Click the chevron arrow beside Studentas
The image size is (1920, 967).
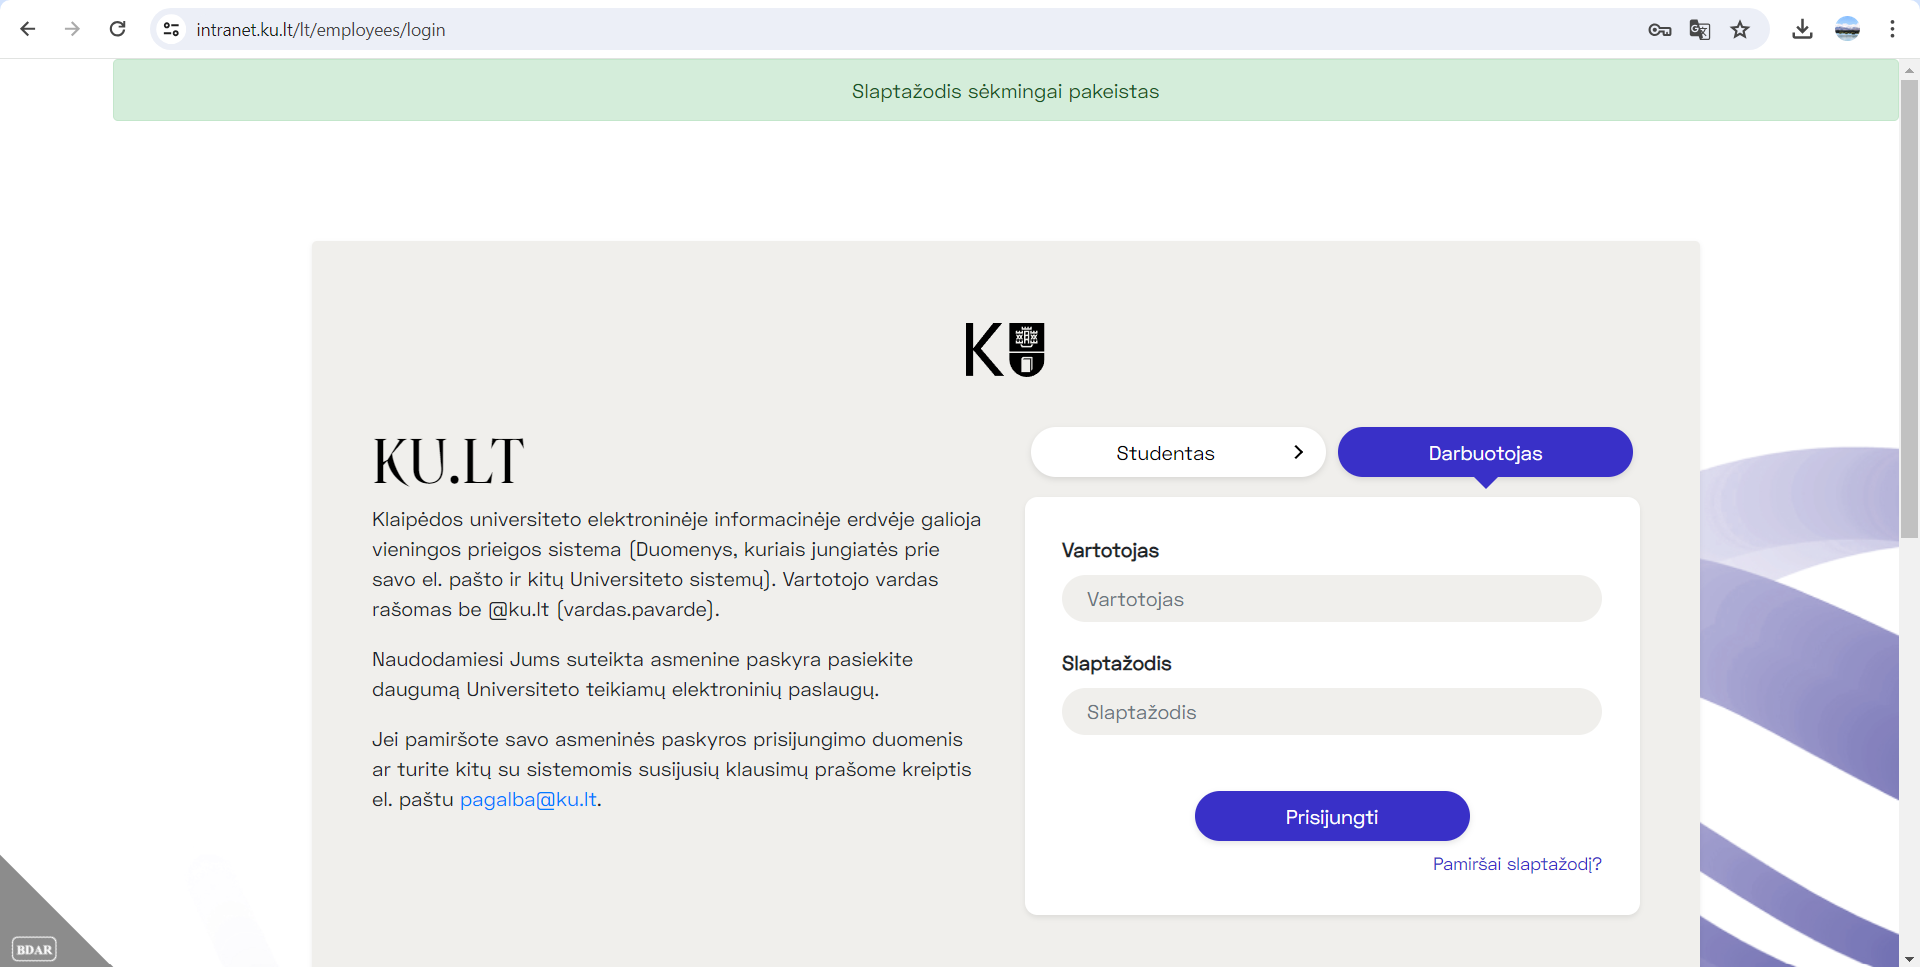click(x=1298, y=453)
